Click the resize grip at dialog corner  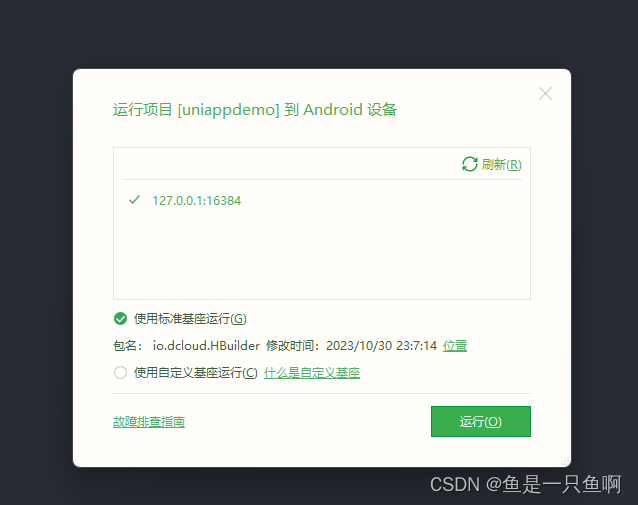coord(566,461)
